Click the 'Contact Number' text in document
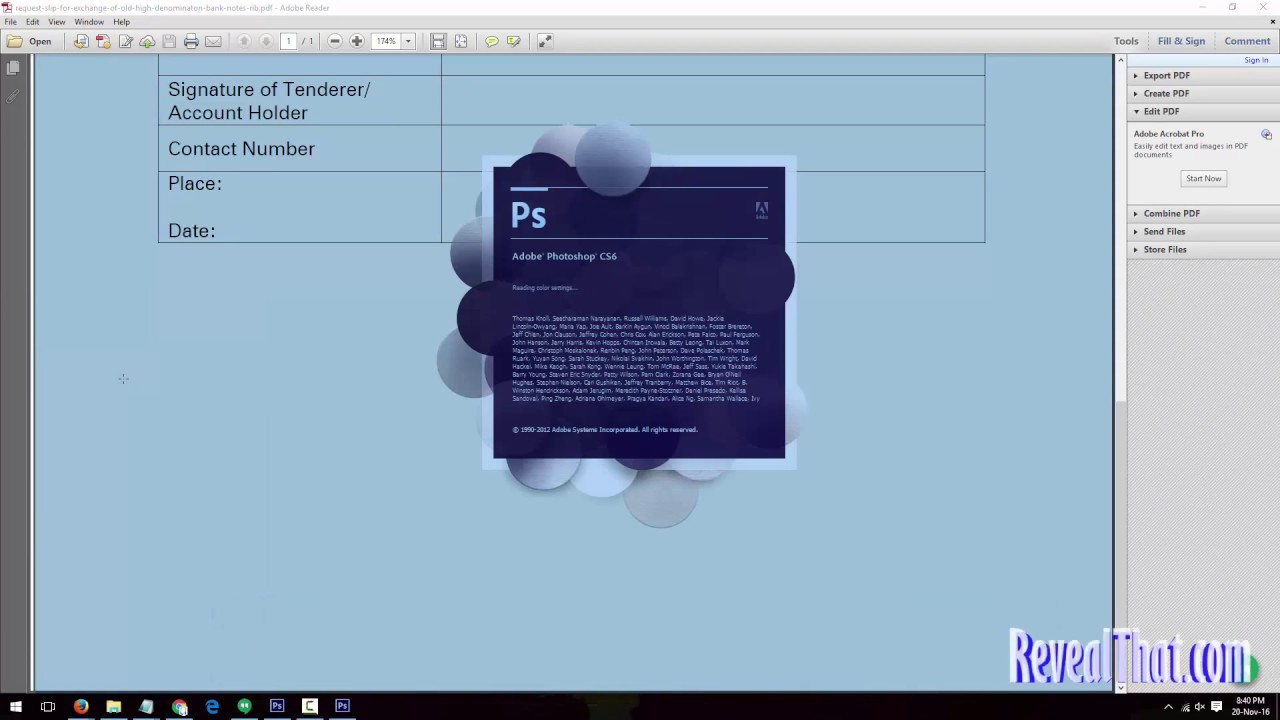The height and width of the screenshot is (720, 1280). click(241, 148)
